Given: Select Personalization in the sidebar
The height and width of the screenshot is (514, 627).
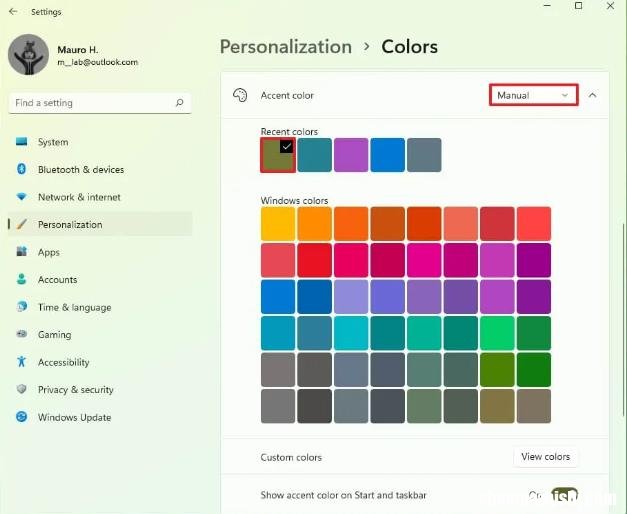Looking at the screenshot, I should point(100,224).
